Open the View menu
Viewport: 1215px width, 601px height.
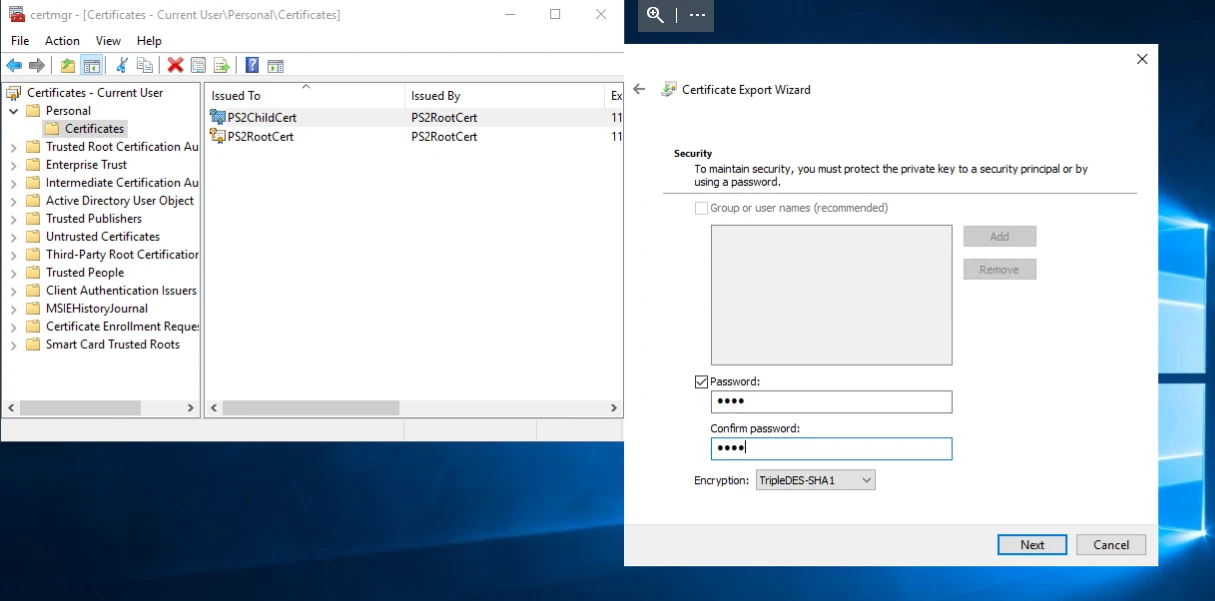(108, 41)
